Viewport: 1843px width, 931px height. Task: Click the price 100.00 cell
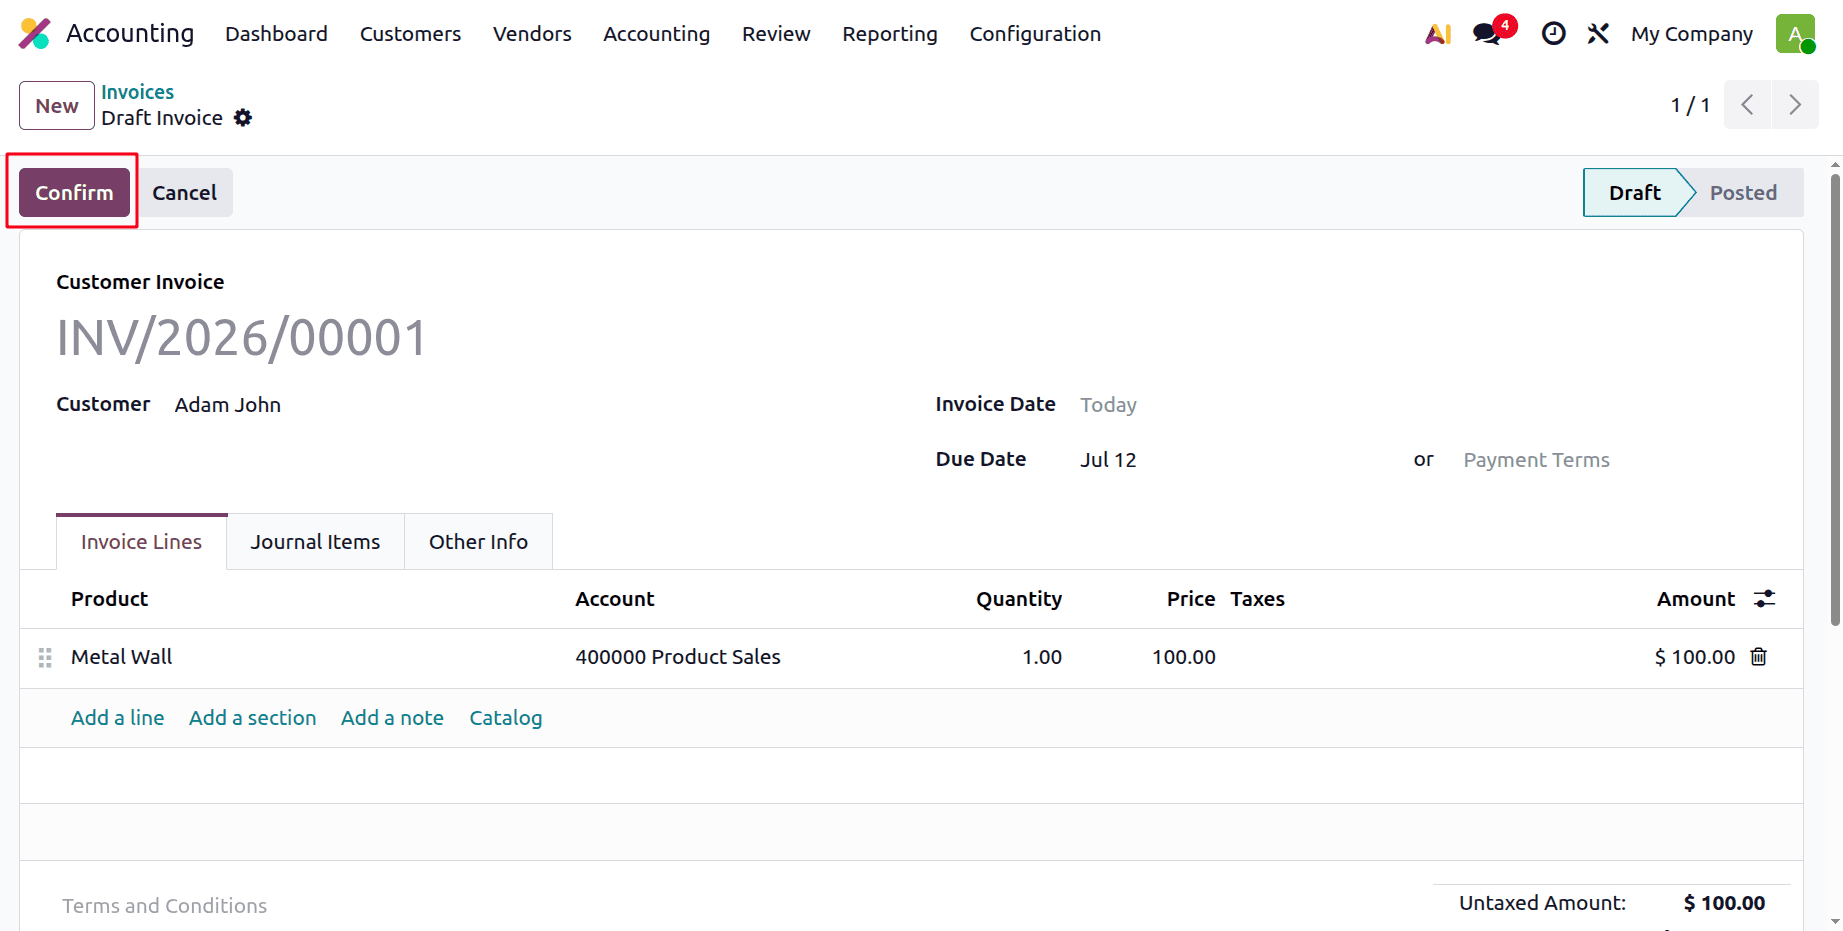click(1184, 657)
